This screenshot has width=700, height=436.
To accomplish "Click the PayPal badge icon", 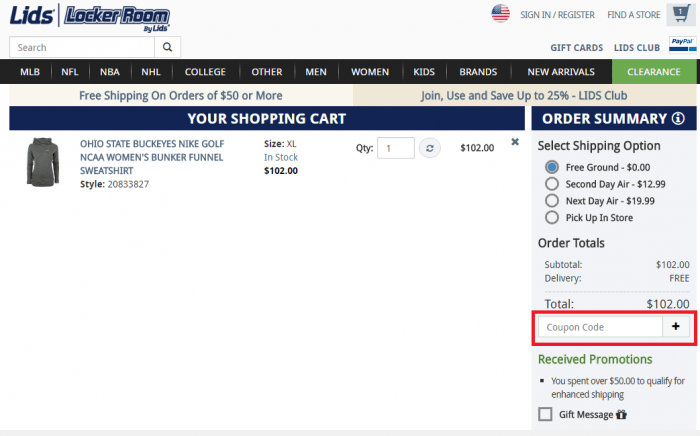I will 683,43.
